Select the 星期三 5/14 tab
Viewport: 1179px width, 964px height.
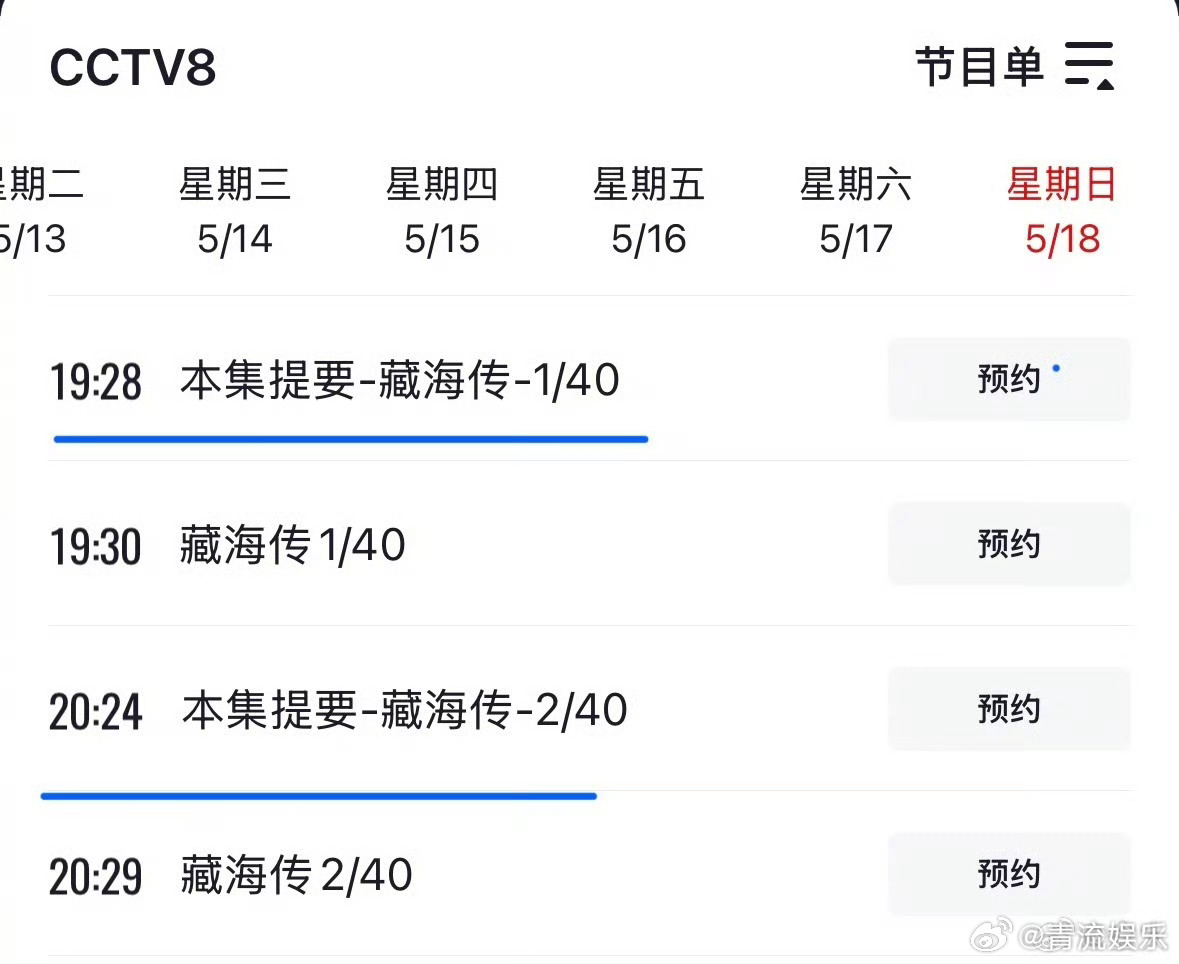coord(235,211)
